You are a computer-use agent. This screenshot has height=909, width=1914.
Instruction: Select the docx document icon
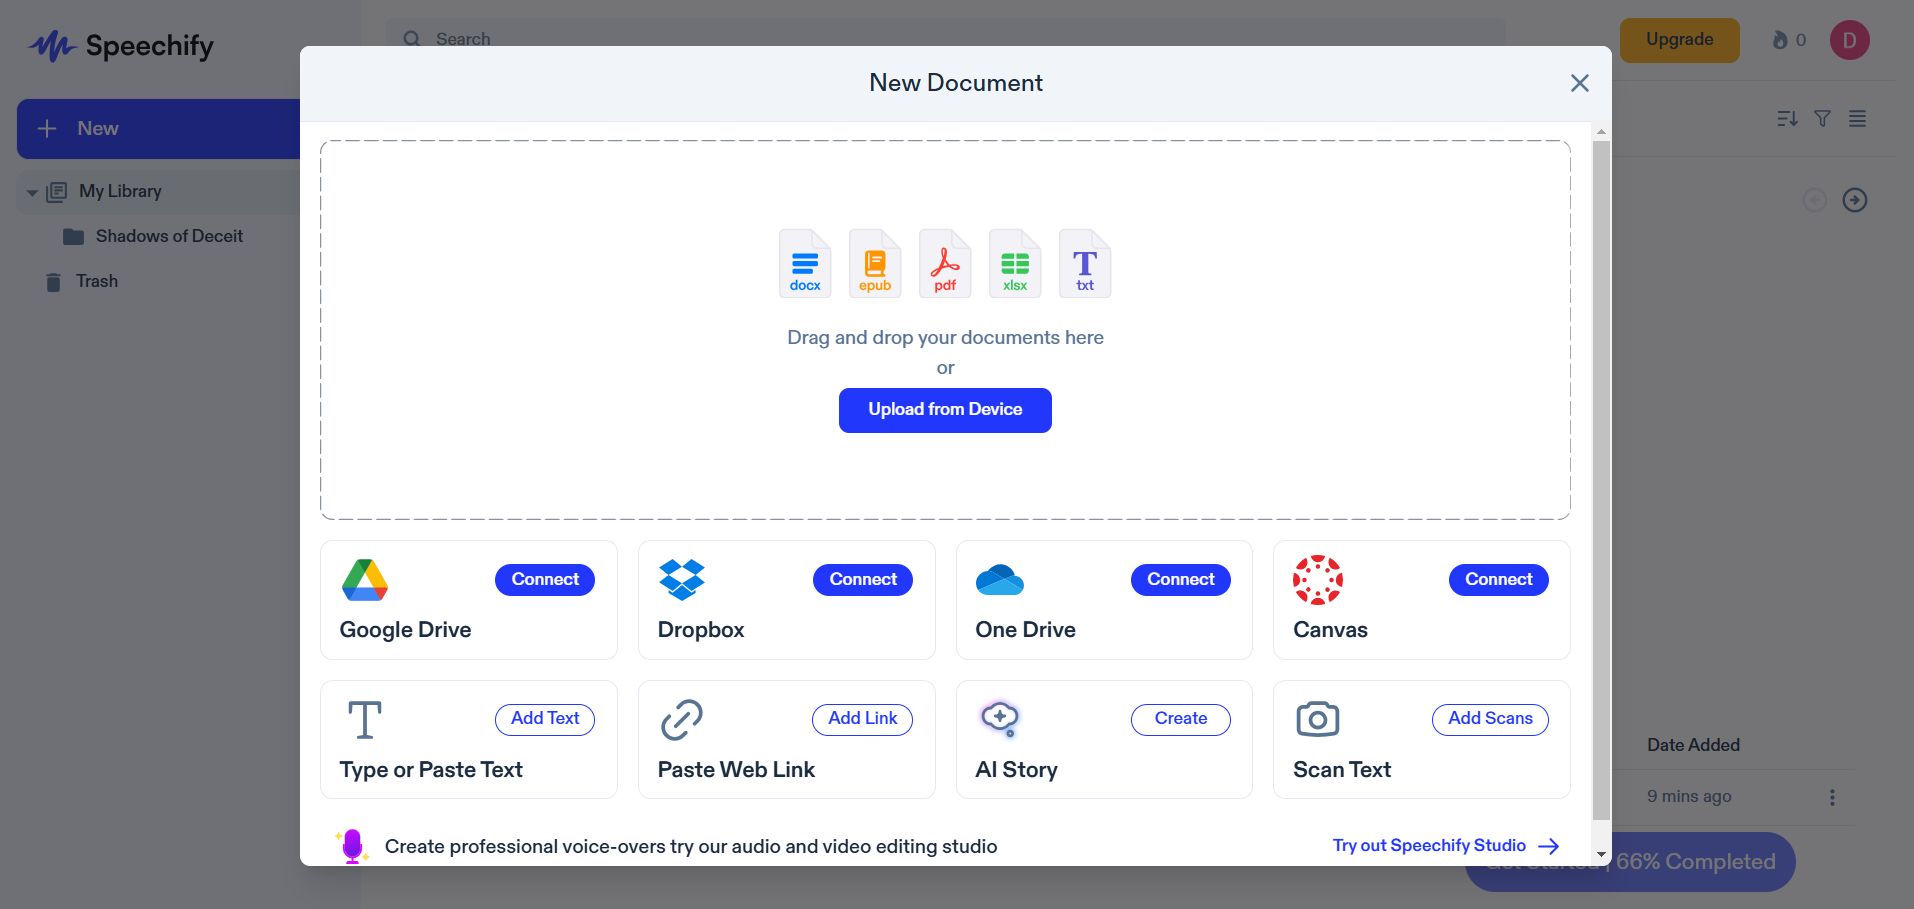coord(804,263)
